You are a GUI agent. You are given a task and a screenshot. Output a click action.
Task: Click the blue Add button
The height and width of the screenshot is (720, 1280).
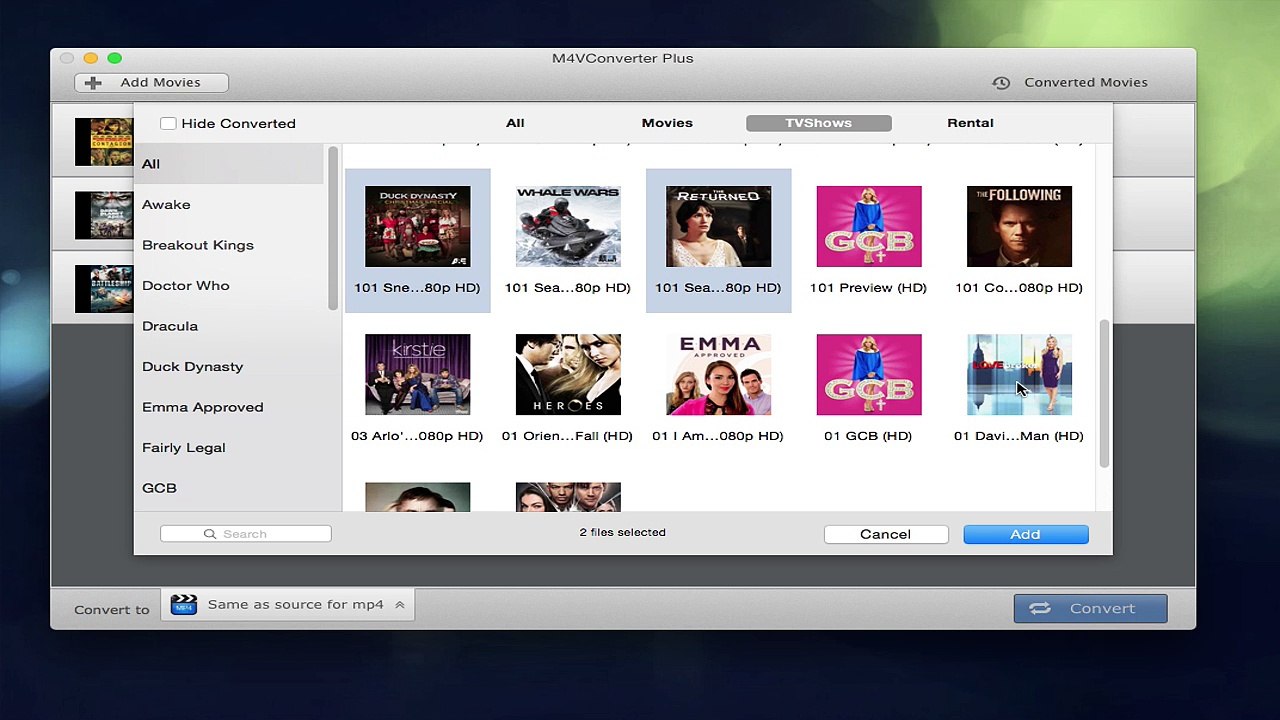point(1026,534)
